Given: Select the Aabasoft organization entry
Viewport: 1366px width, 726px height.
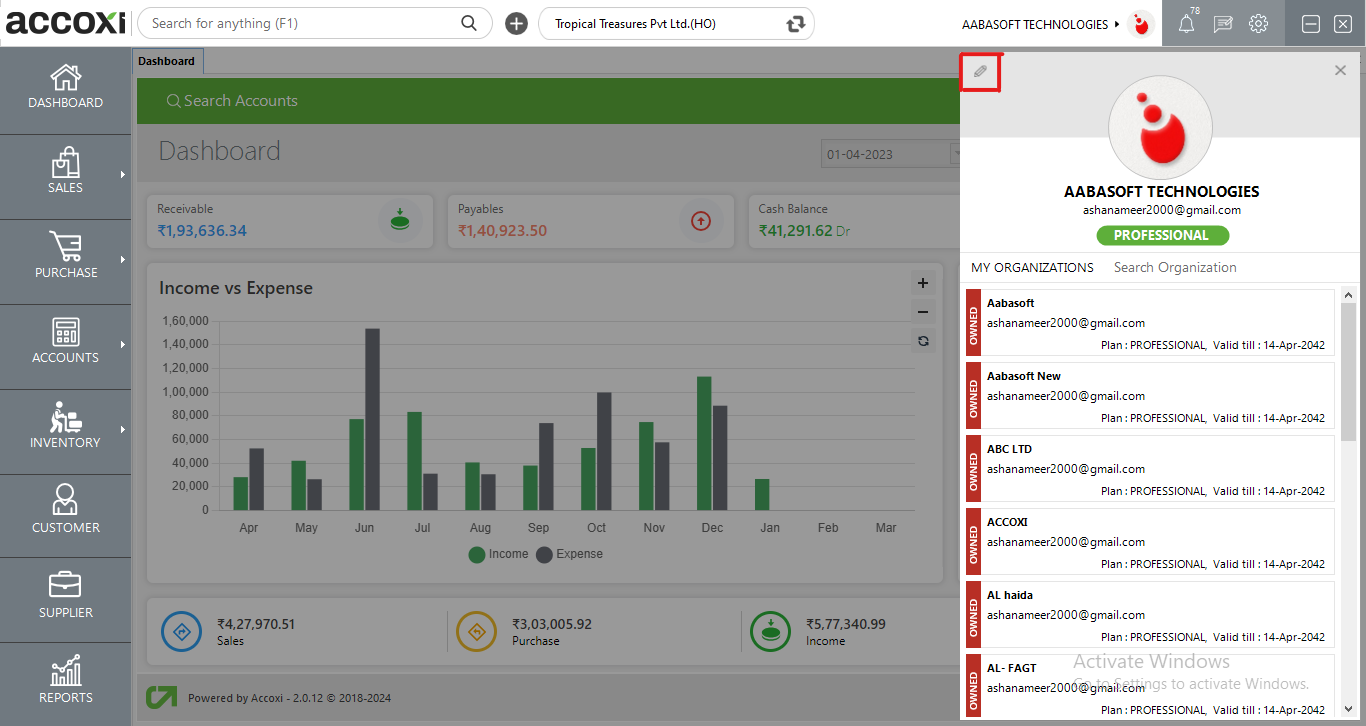Looking at the screenshot, I should pos(1150,323).
